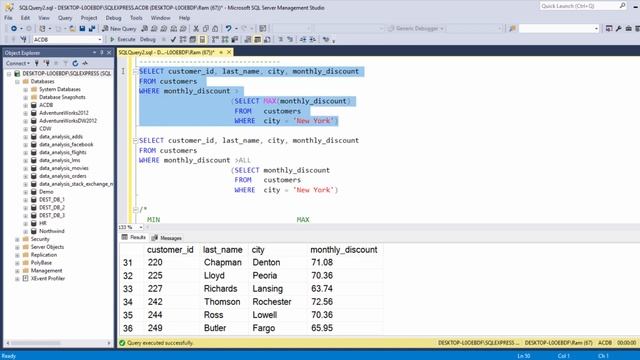Expand the ACDB database node
The width and height of the screenshot is (640, 360).
(26, 105)
